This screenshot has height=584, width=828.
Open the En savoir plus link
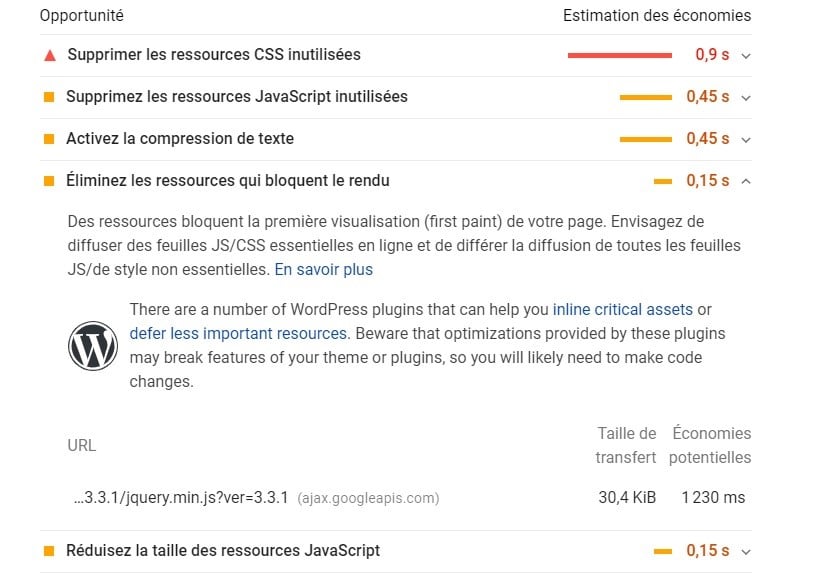[324, 269]
